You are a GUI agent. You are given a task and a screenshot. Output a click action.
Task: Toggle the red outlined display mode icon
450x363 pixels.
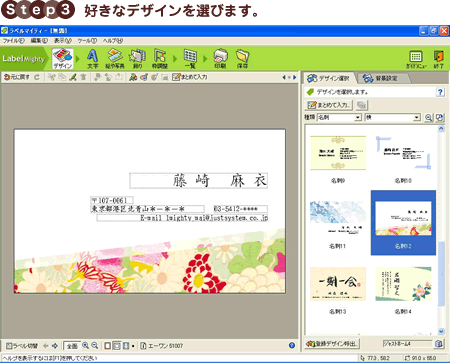pos(107,346)
